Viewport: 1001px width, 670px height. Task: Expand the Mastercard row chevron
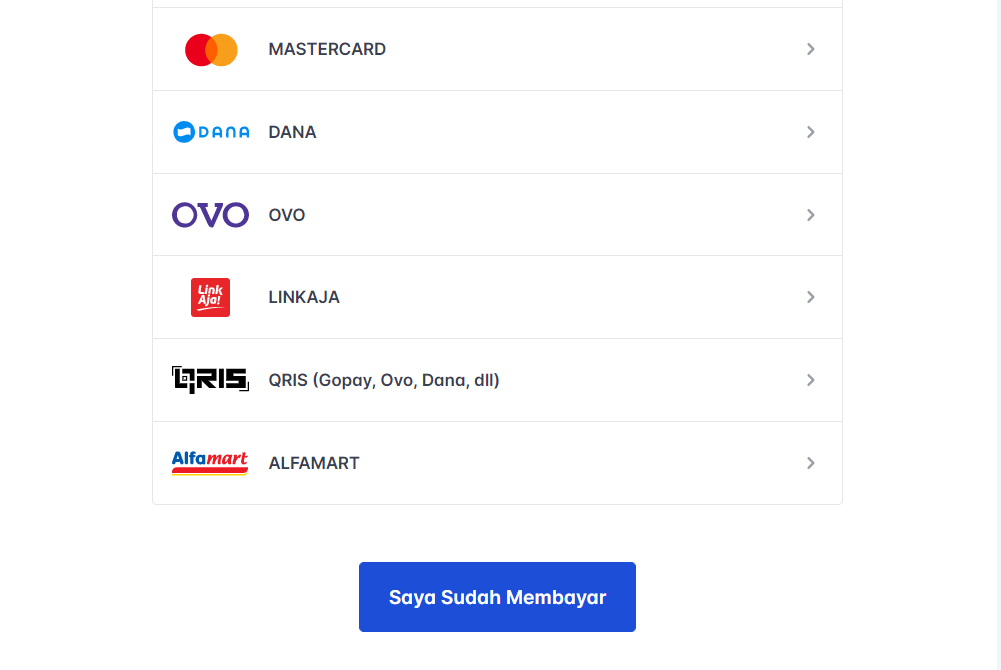point(811,49)
